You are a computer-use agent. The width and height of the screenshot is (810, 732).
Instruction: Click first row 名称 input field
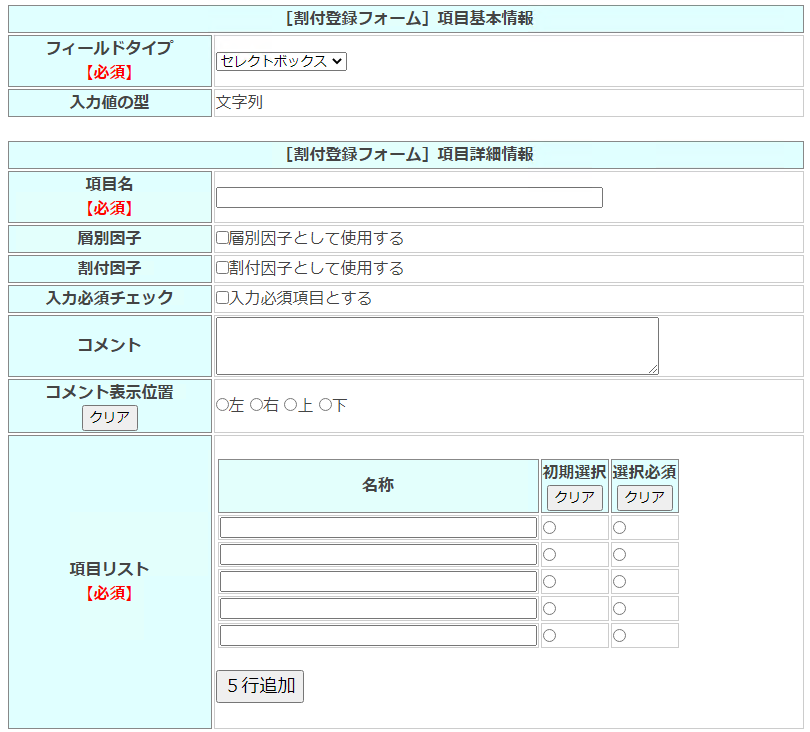tap(378, 528)
